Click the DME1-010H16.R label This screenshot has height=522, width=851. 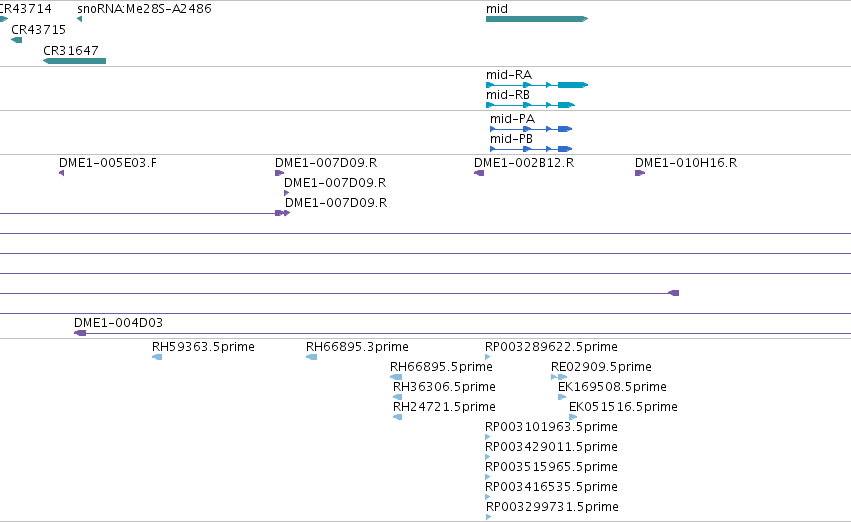click(x=686, y=163)
